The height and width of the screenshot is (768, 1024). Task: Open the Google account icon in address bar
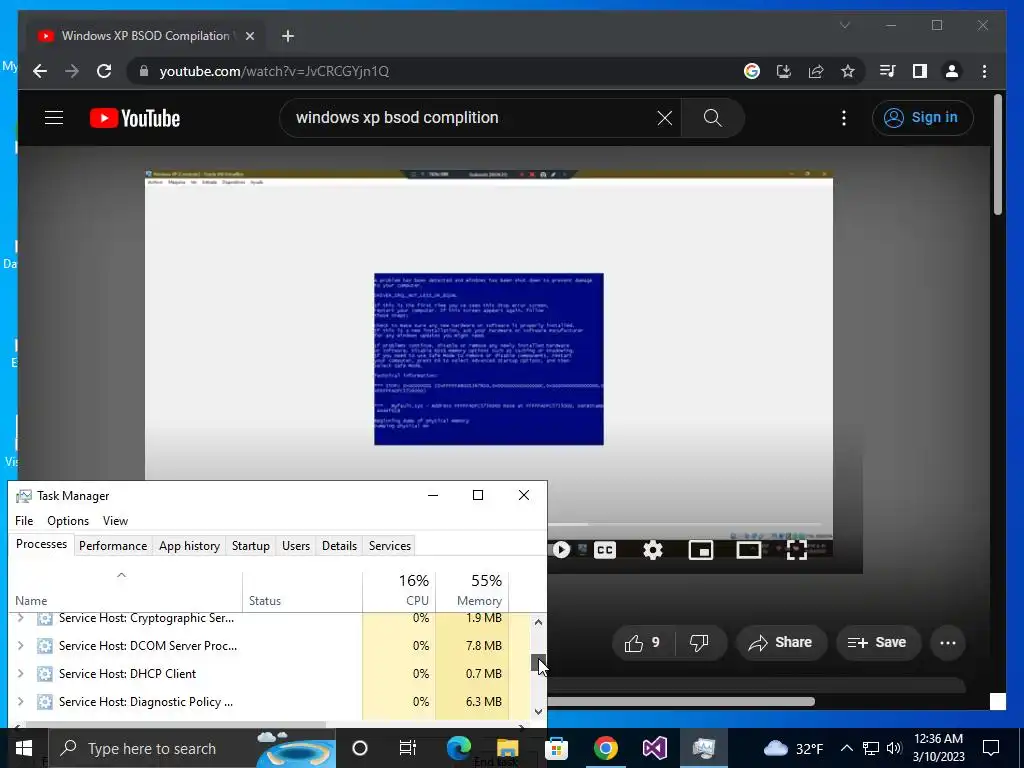tap(752, 71)
